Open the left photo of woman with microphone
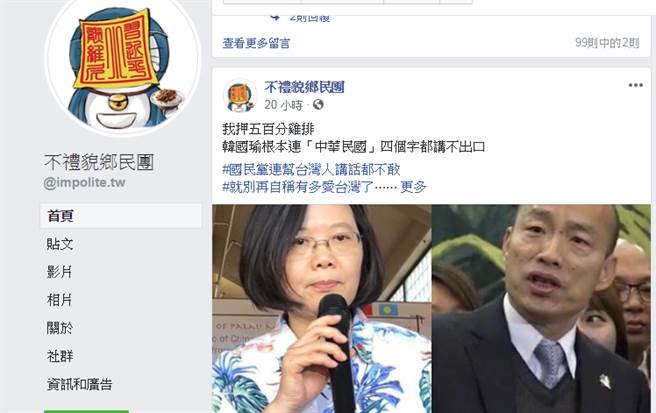The image size is (656, 413). [321, 309]
